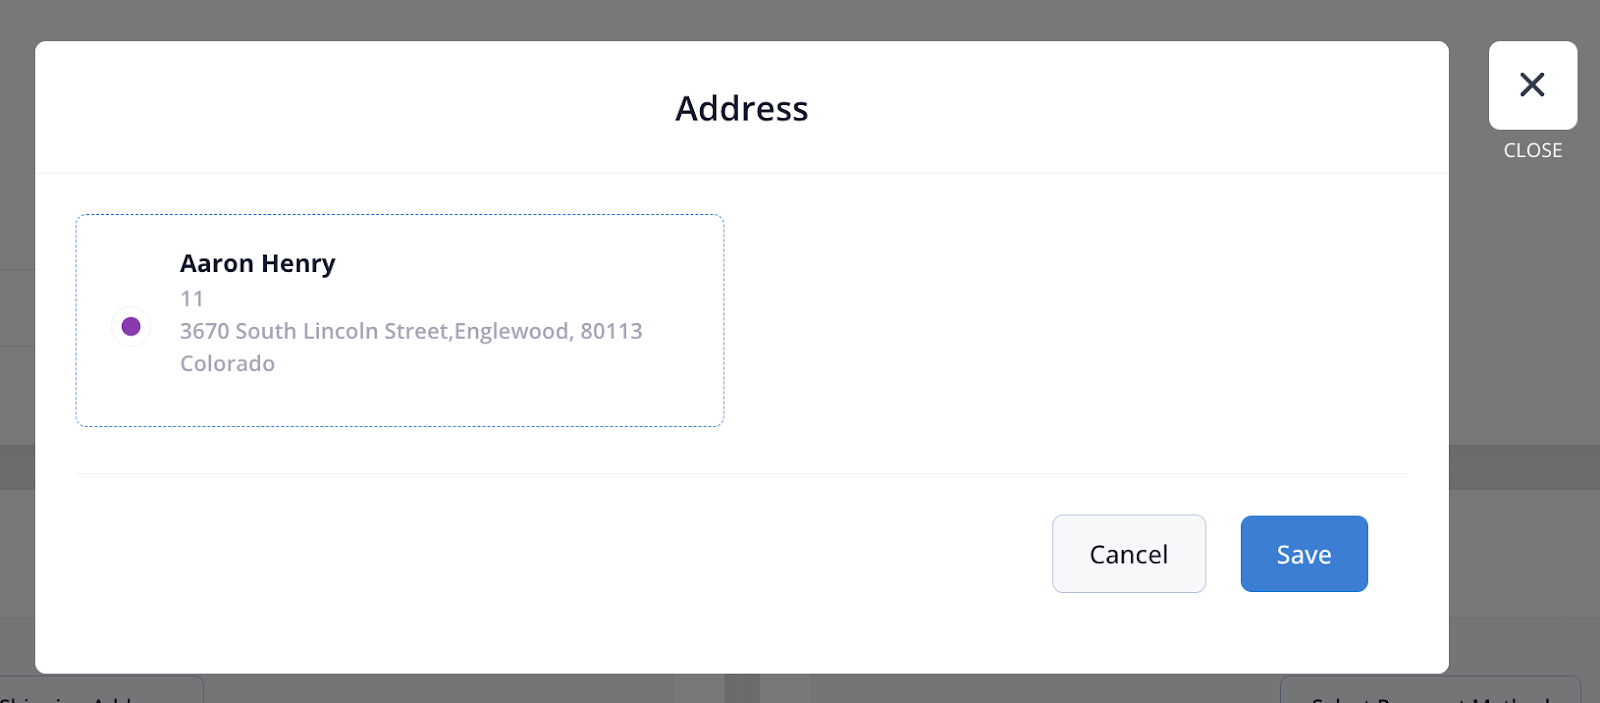
Task: Select the Aaron Henry address radio button
Action: 131,326
